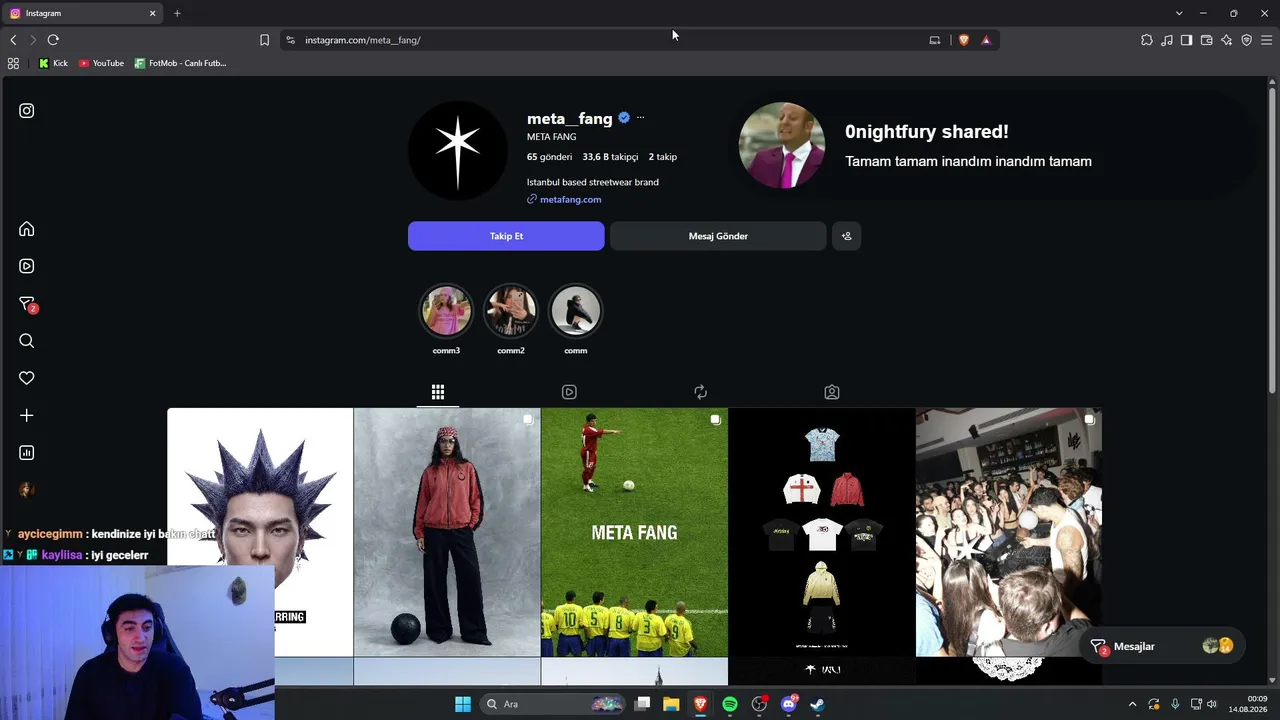Open the Brave Wallet icon
The height and width of the screenshot is (720, 1280).
pyautogui.click(x=1207, y=40)
